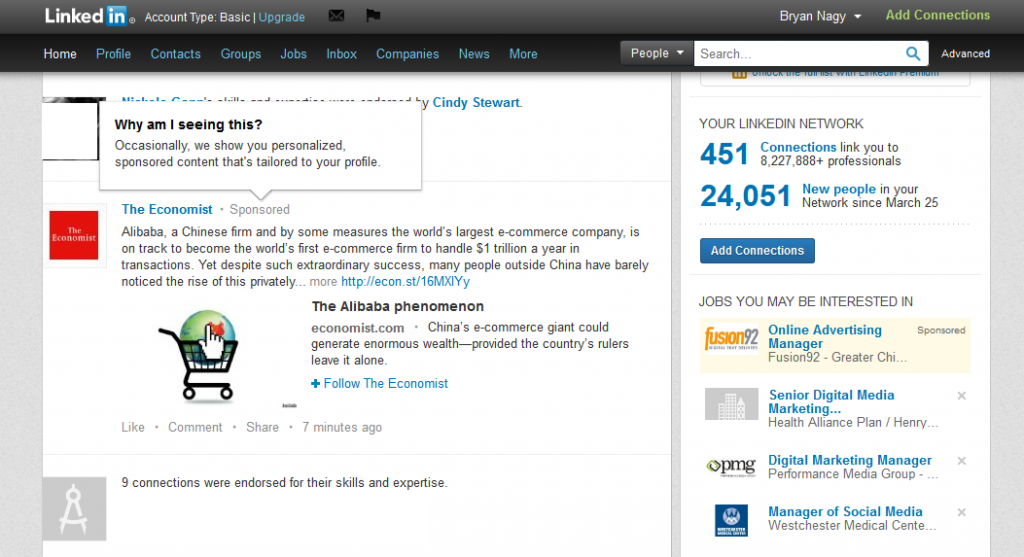
Task: Open the messages envelope icon
Action: [336, 16]
